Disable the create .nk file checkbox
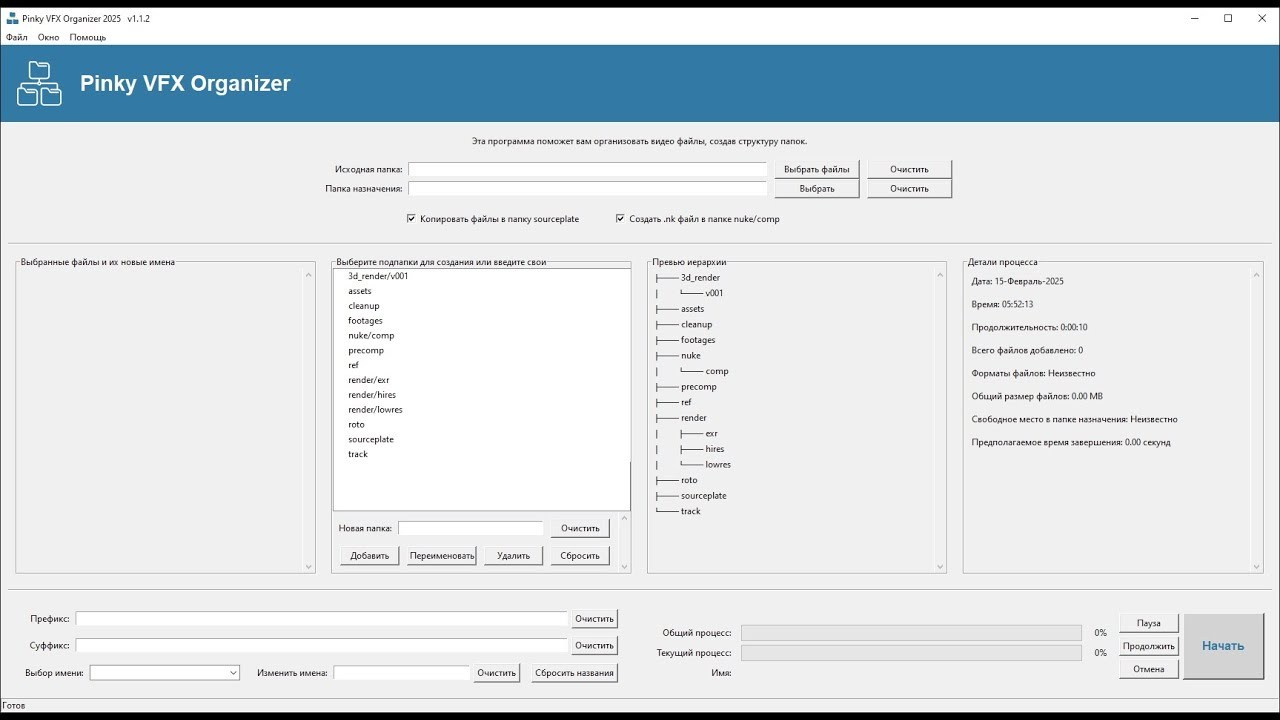Image resolution: width=1280 pixels, height=720 pixels. click(620, 219)
